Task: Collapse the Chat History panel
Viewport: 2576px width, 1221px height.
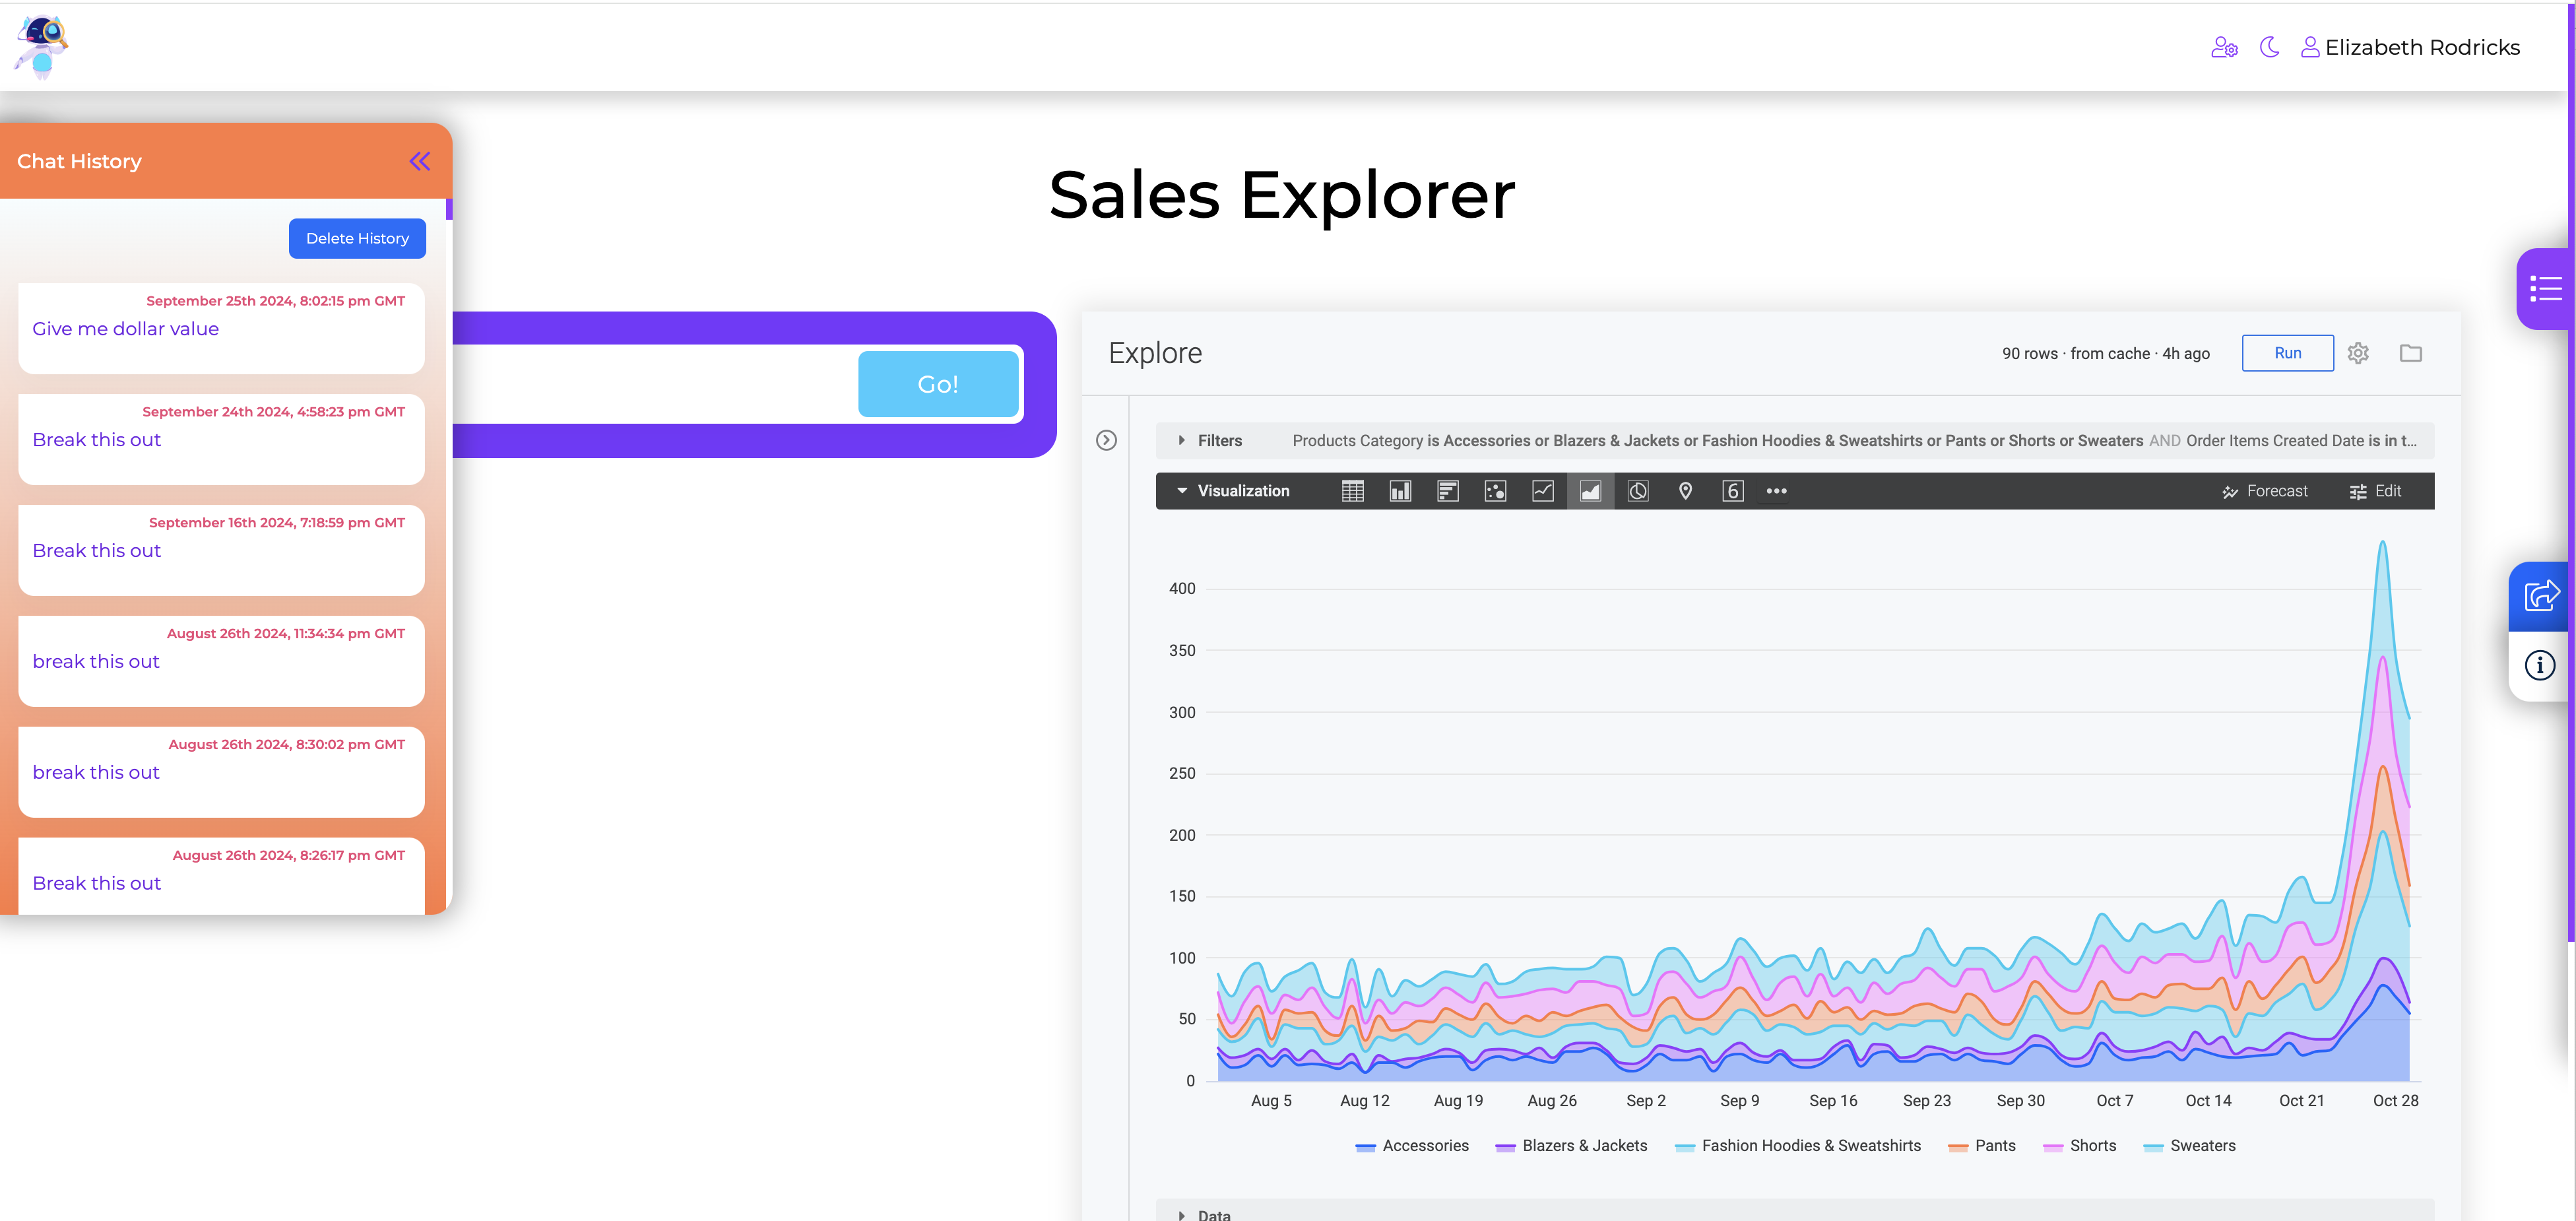Action: [420, 161]
